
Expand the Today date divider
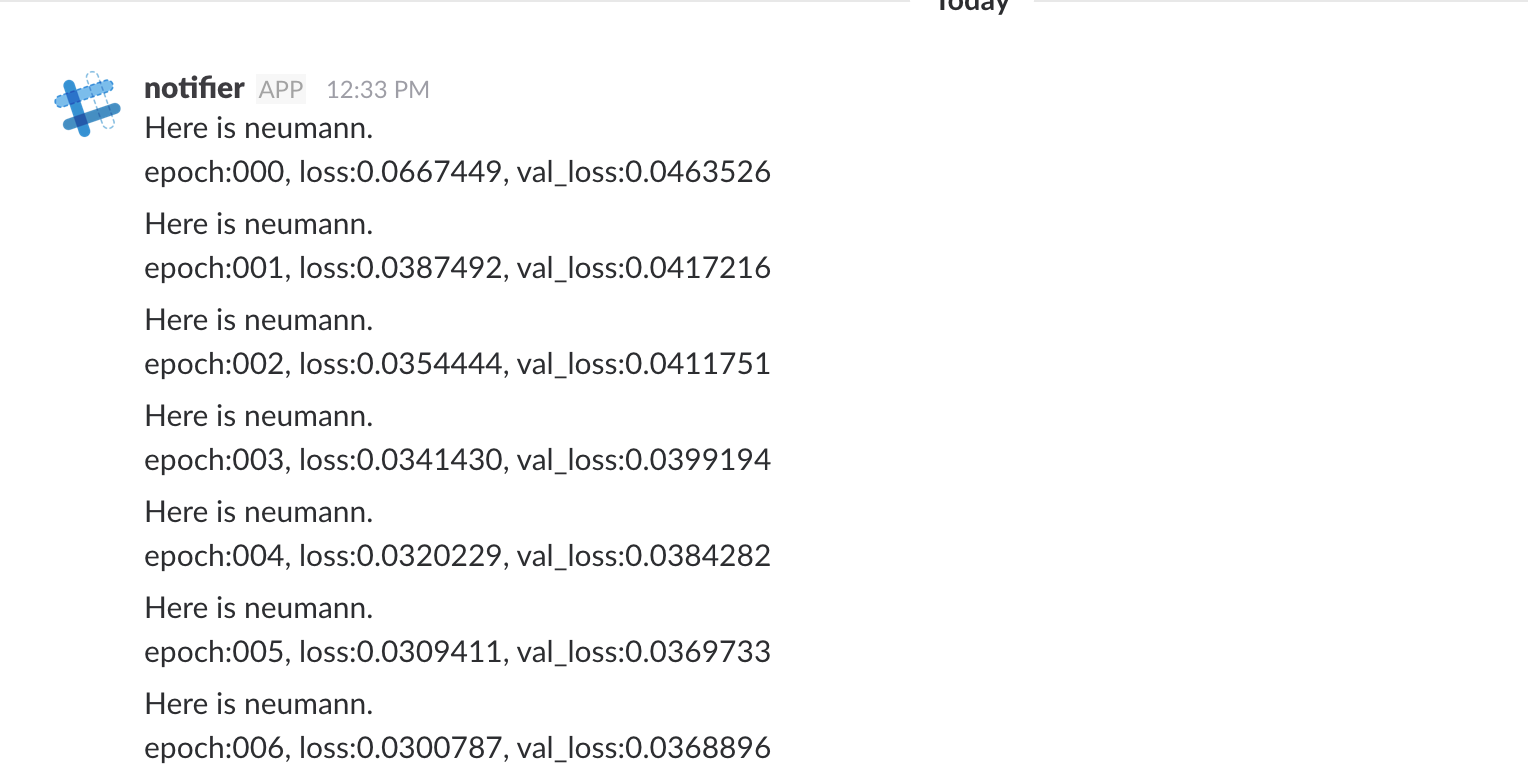coord(972,6)
